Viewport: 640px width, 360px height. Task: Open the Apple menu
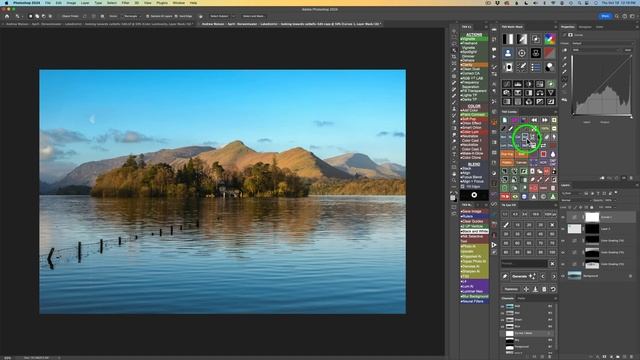click(x=7, y=2)
